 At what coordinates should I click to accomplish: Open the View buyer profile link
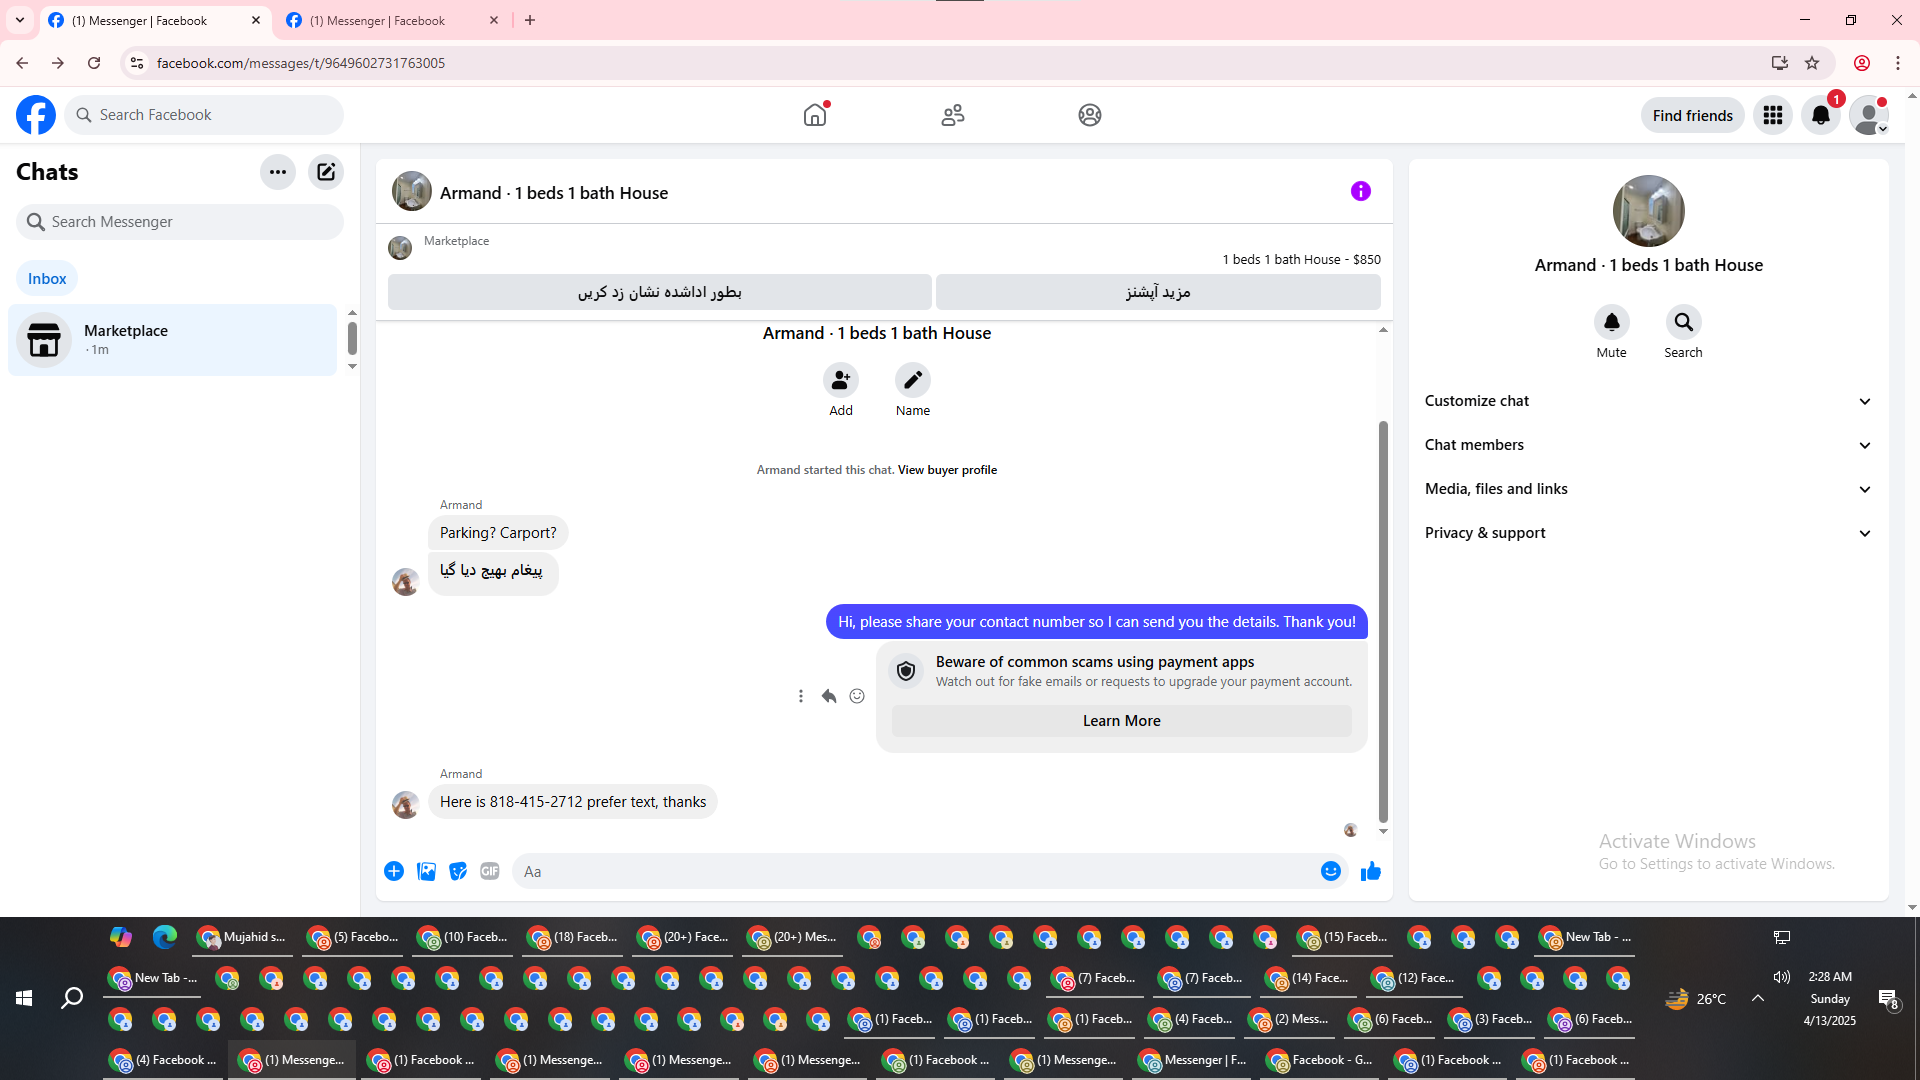pyautogui.click(x=947, y=470)
